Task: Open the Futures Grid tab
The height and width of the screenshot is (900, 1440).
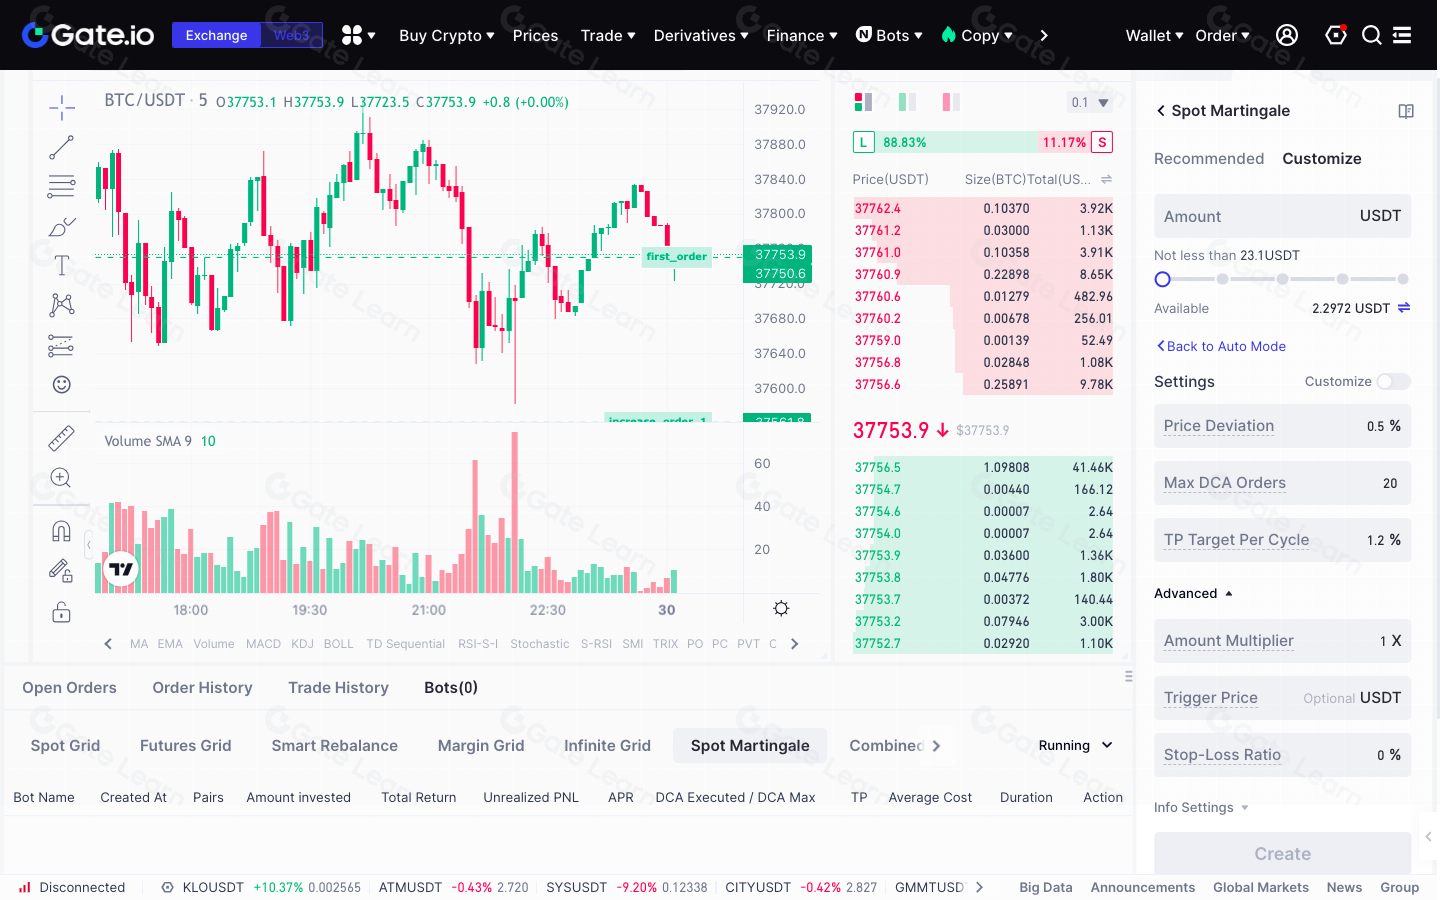Action: coord(185,745)
